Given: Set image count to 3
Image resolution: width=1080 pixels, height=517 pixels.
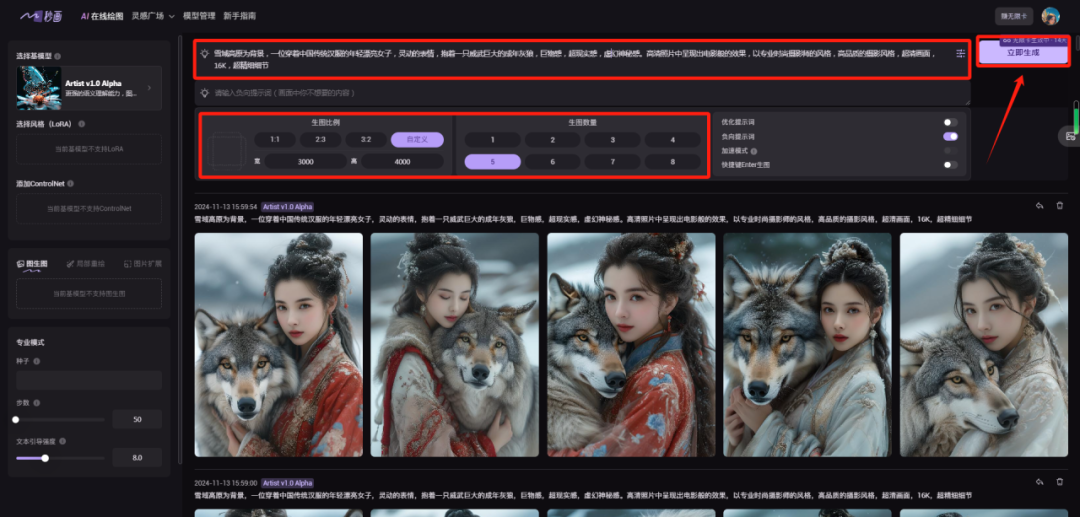Looking at the screenshot, I should click(x=613, y=140).
